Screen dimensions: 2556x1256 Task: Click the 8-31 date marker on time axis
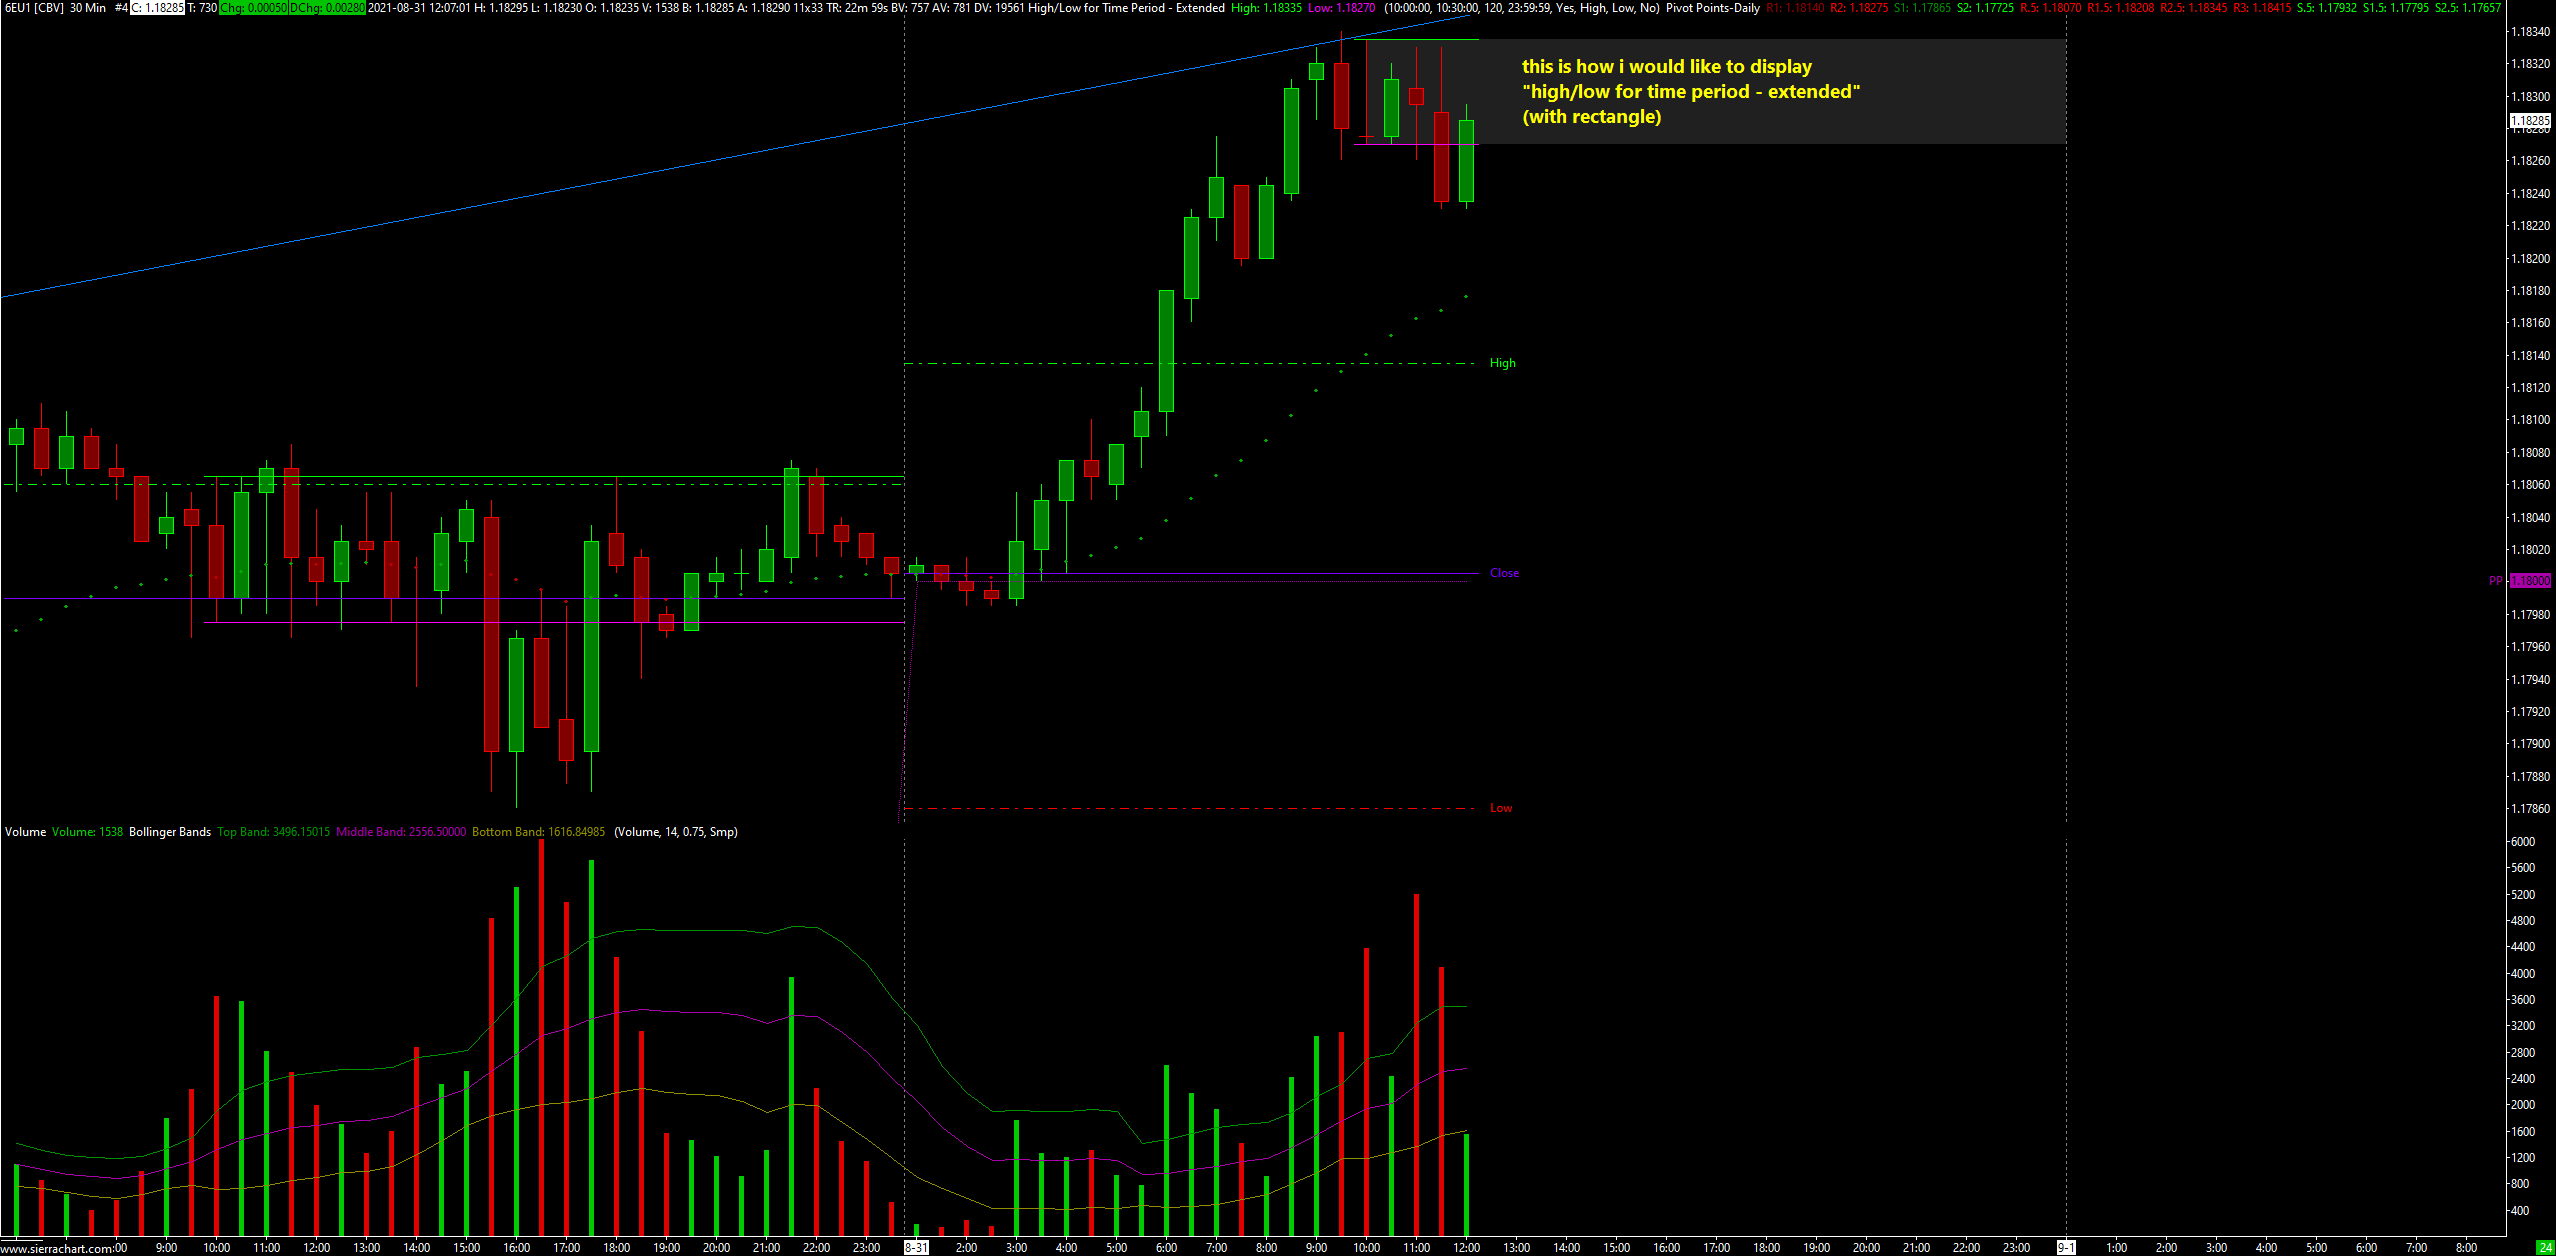pos(915,1247)
